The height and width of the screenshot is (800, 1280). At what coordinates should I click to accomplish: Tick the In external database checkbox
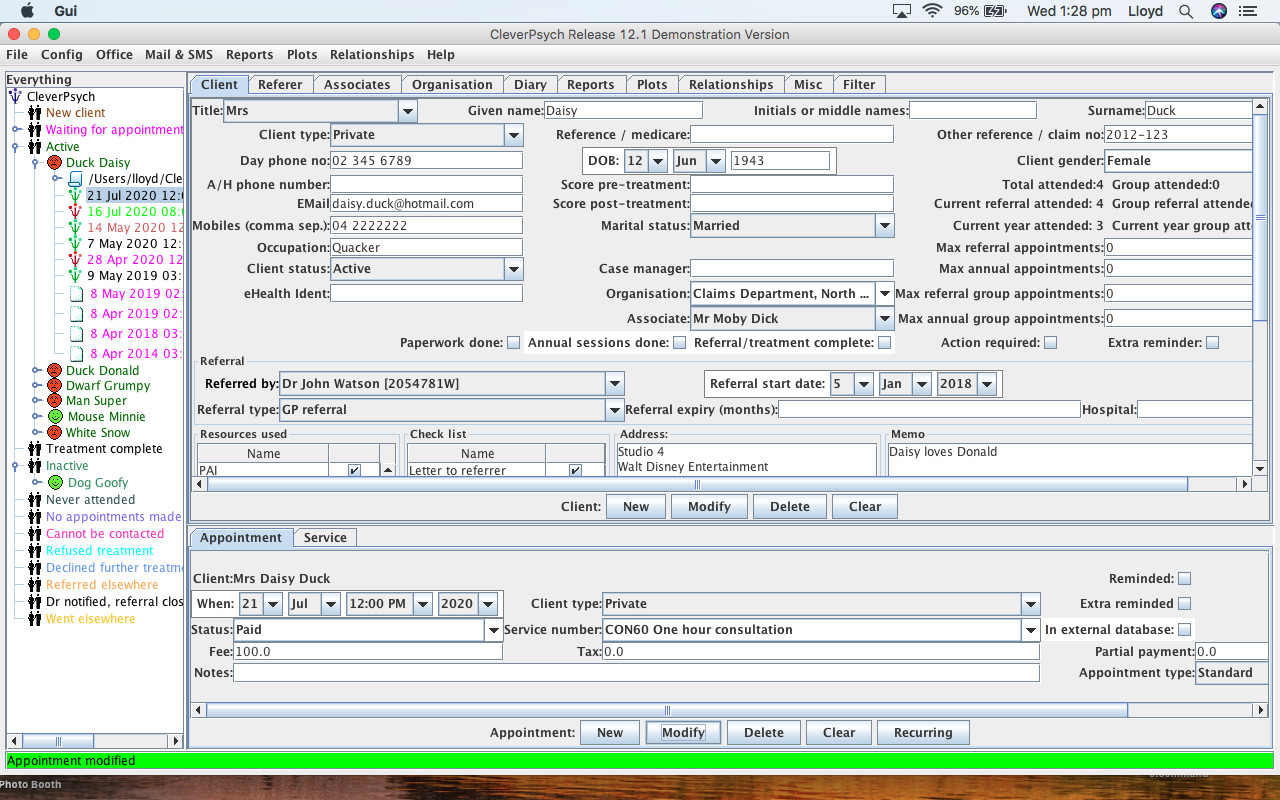[1184, 630]
